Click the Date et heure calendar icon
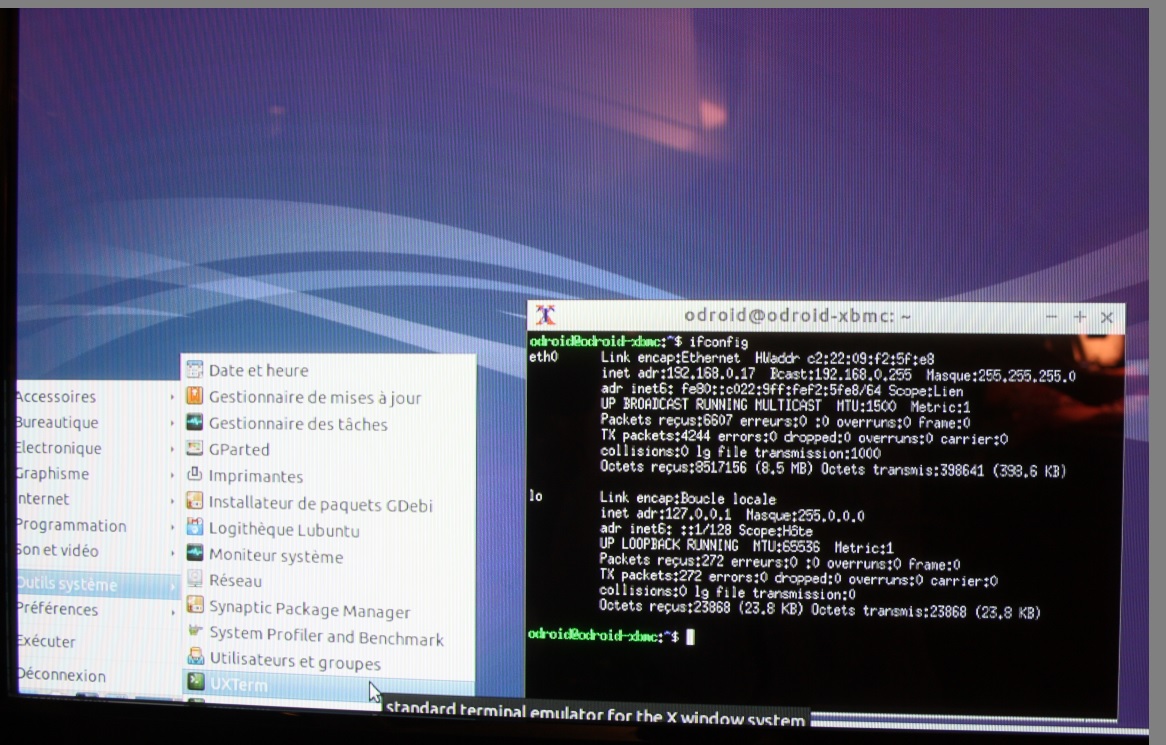Screen dimensions: 1166x745 [195, 370]
